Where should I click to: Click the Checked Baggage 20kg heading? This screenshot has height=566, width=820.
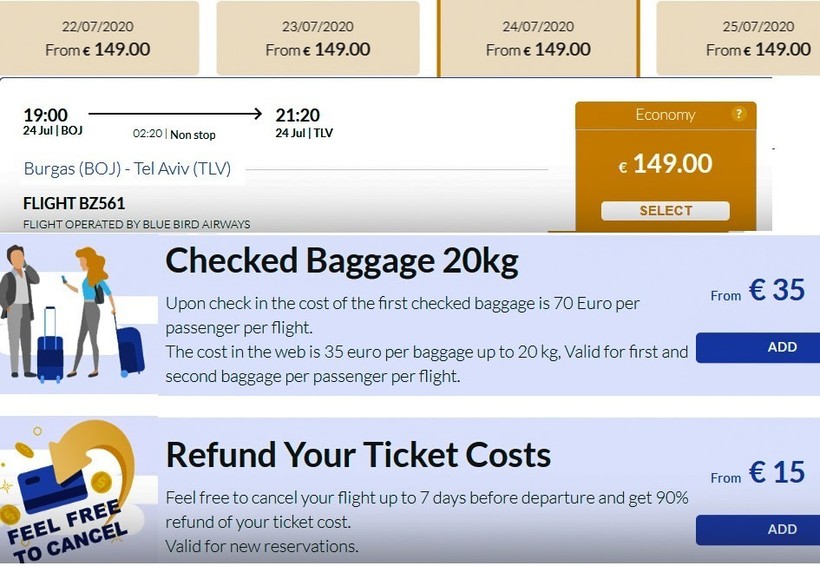click(342, 261)
